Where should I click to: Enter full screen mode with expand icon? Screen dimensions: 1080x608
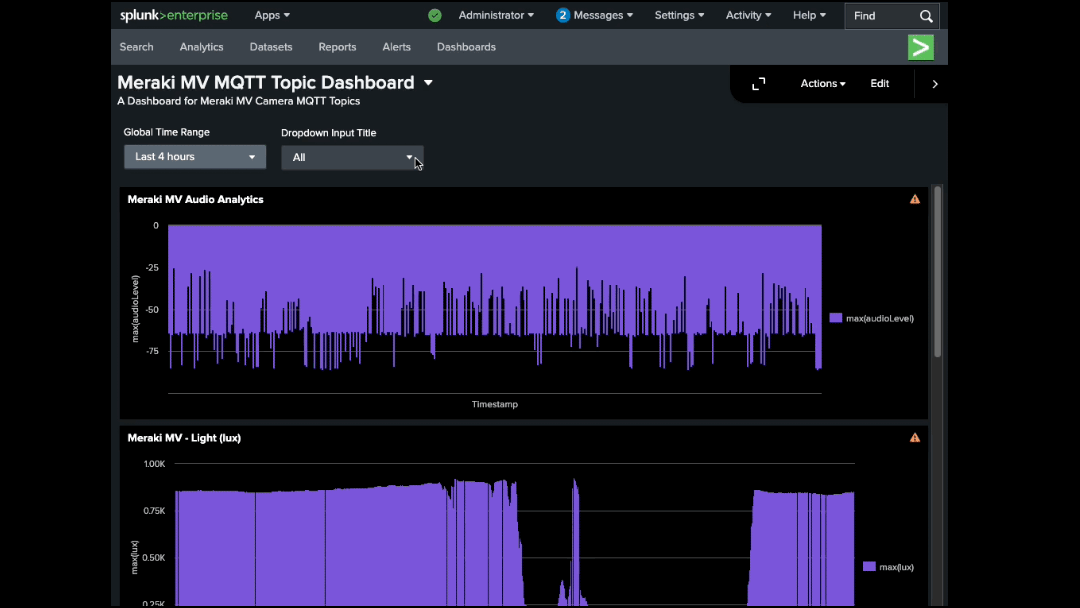tap(758, 84)
